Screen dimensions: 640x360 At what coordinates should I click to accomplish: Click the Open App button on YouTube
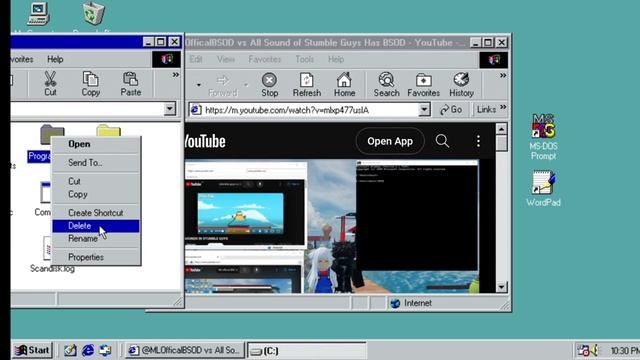click(x=390, y=141)
